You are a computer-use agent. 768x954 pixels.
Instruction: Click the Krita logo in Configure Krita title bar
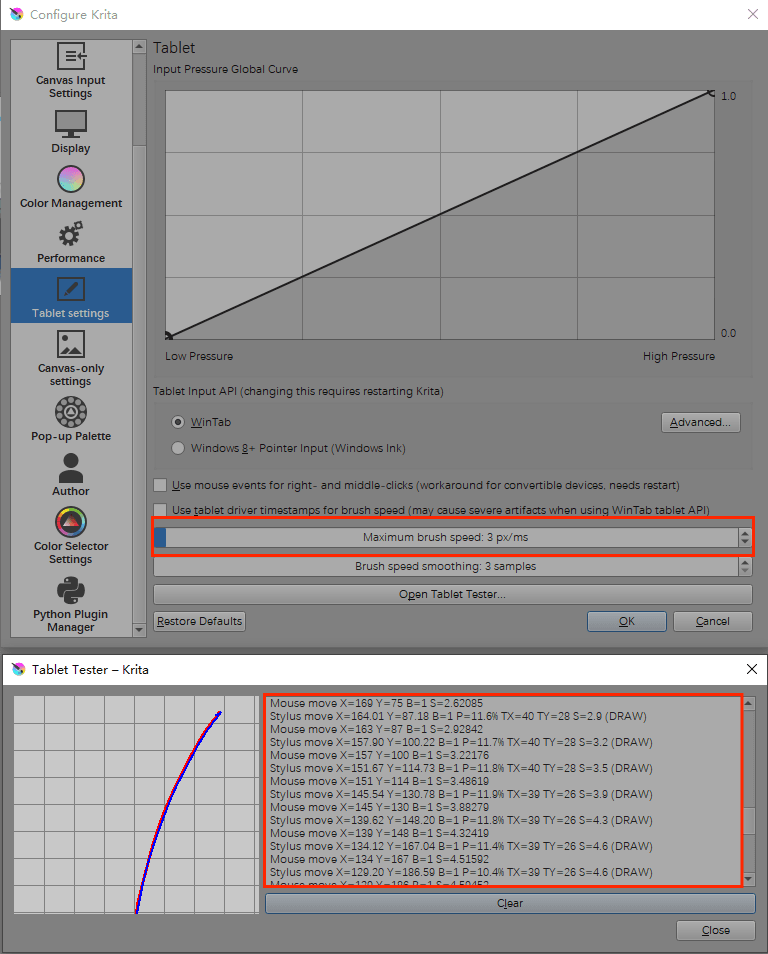16,14
